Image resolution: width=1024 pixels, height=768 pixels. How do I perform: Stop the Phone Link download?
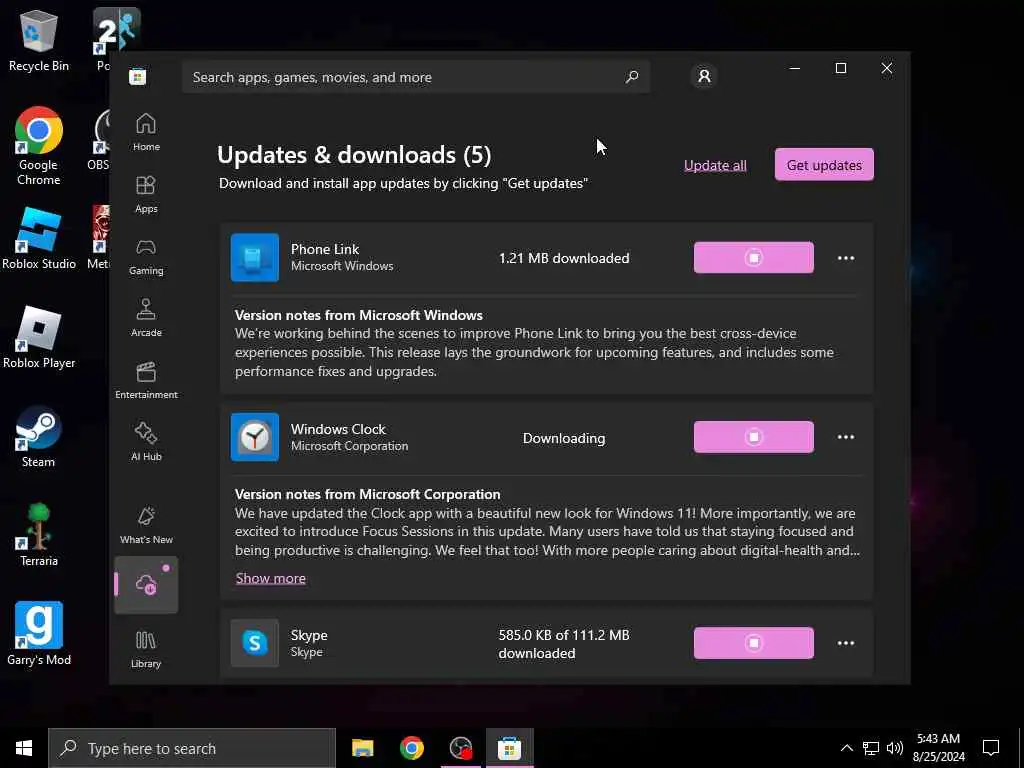click(754, 257)
